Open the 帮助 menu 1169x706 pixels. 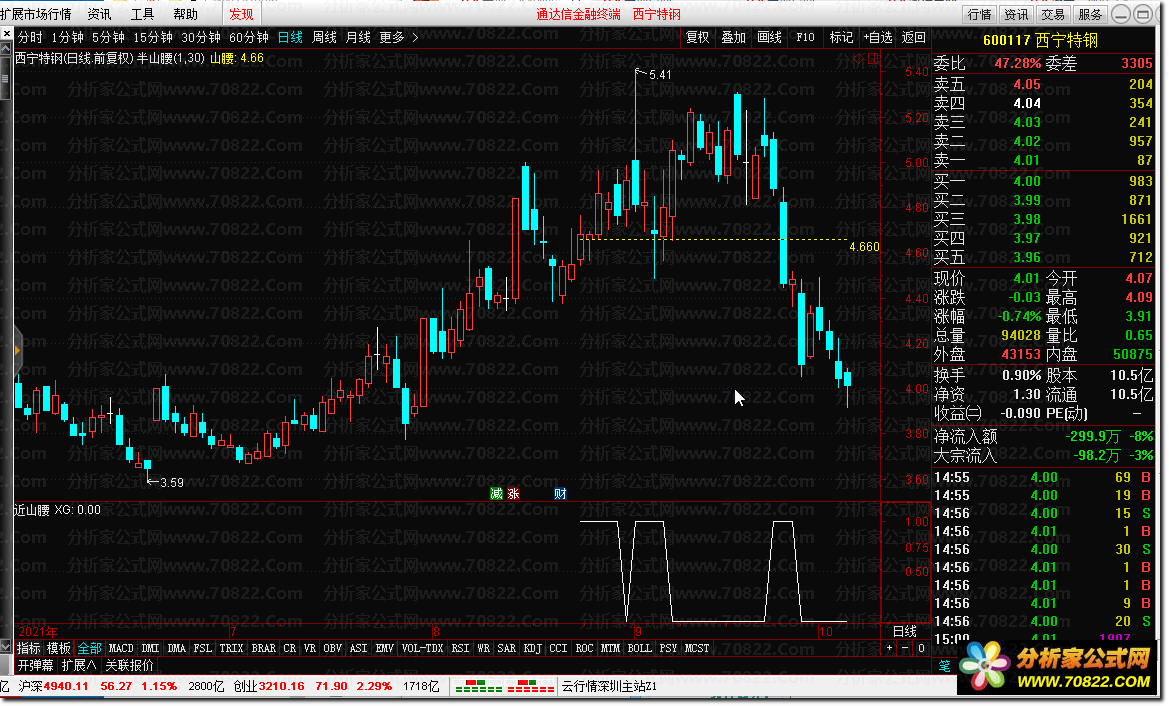click(x=186, y=14)
